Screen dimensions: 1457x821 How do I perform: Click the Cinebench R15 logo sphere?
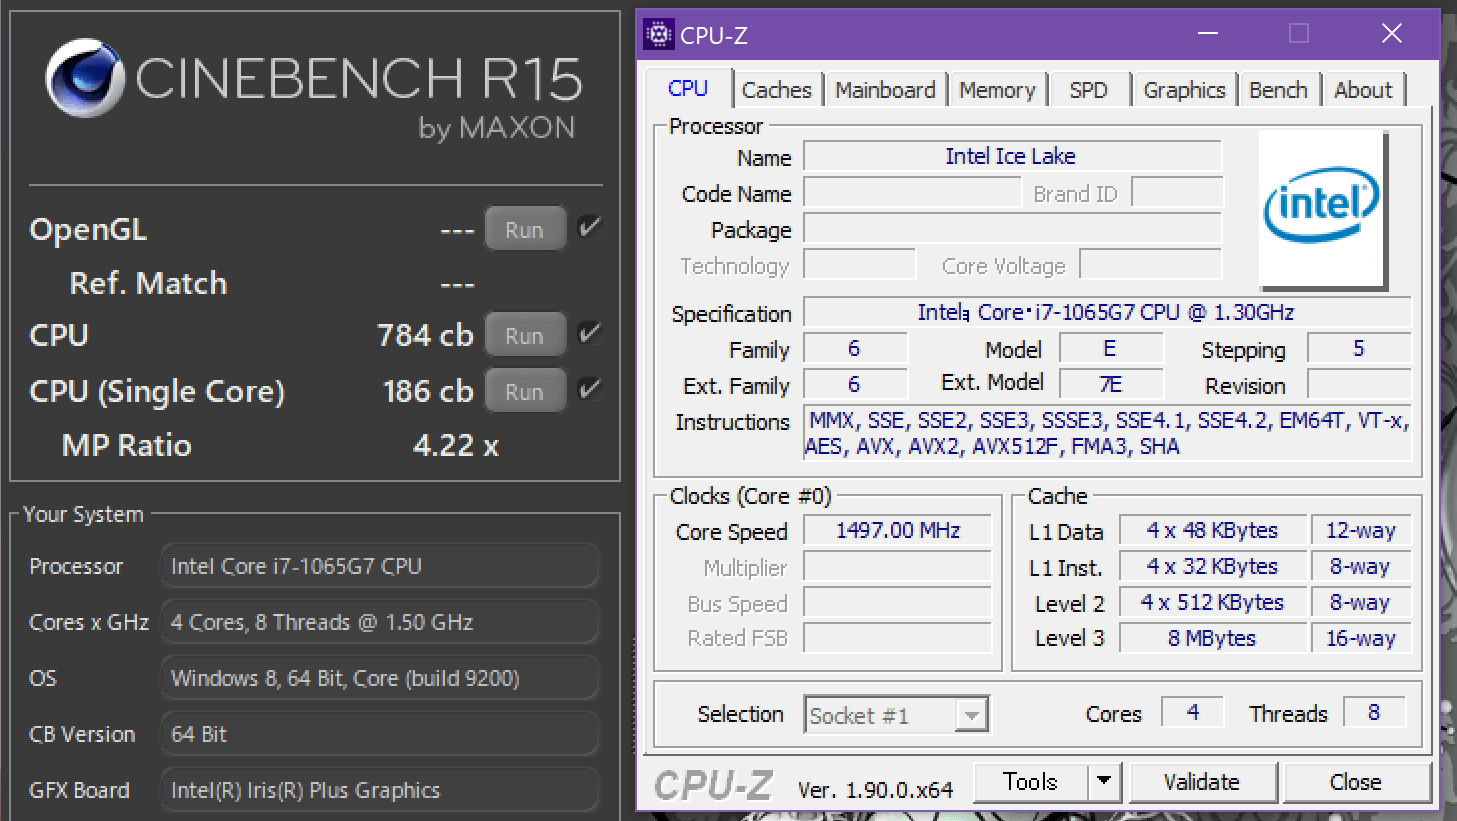tap(85, 78)
